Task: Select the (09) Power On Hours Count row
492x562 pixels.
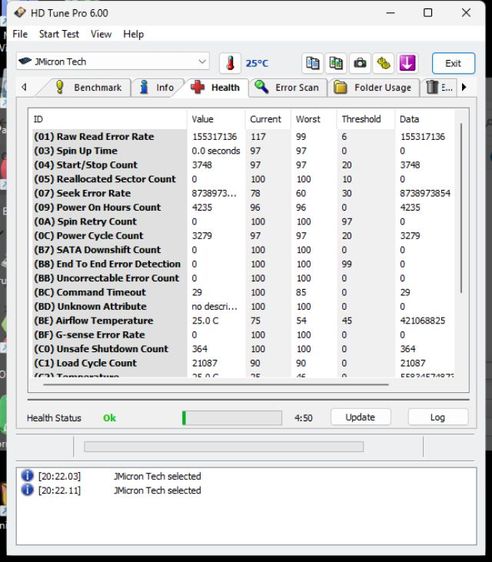Action: [244, 207]
